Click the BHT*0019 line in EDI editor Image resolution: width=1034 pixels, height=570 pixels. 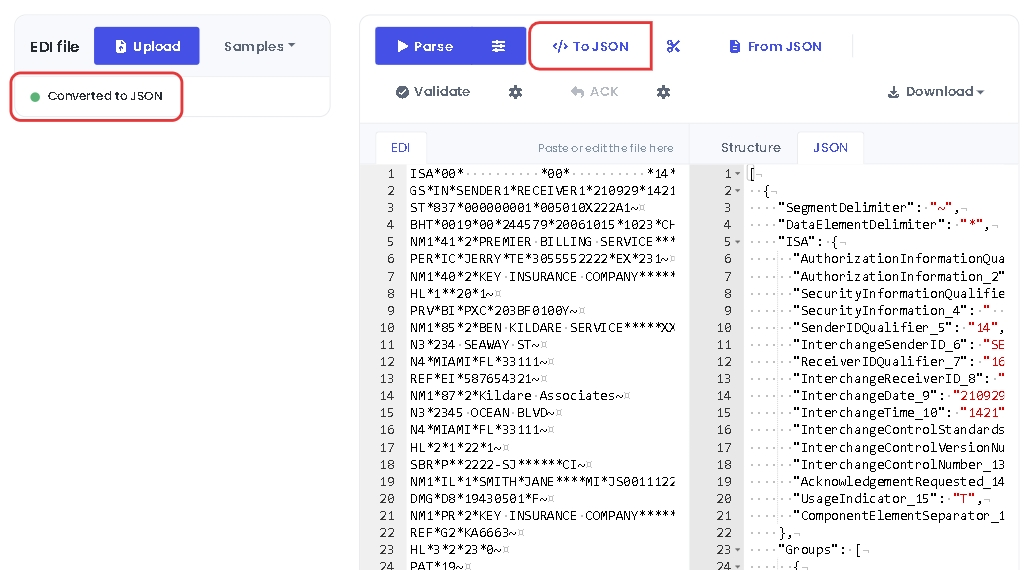tap(542, 225)
